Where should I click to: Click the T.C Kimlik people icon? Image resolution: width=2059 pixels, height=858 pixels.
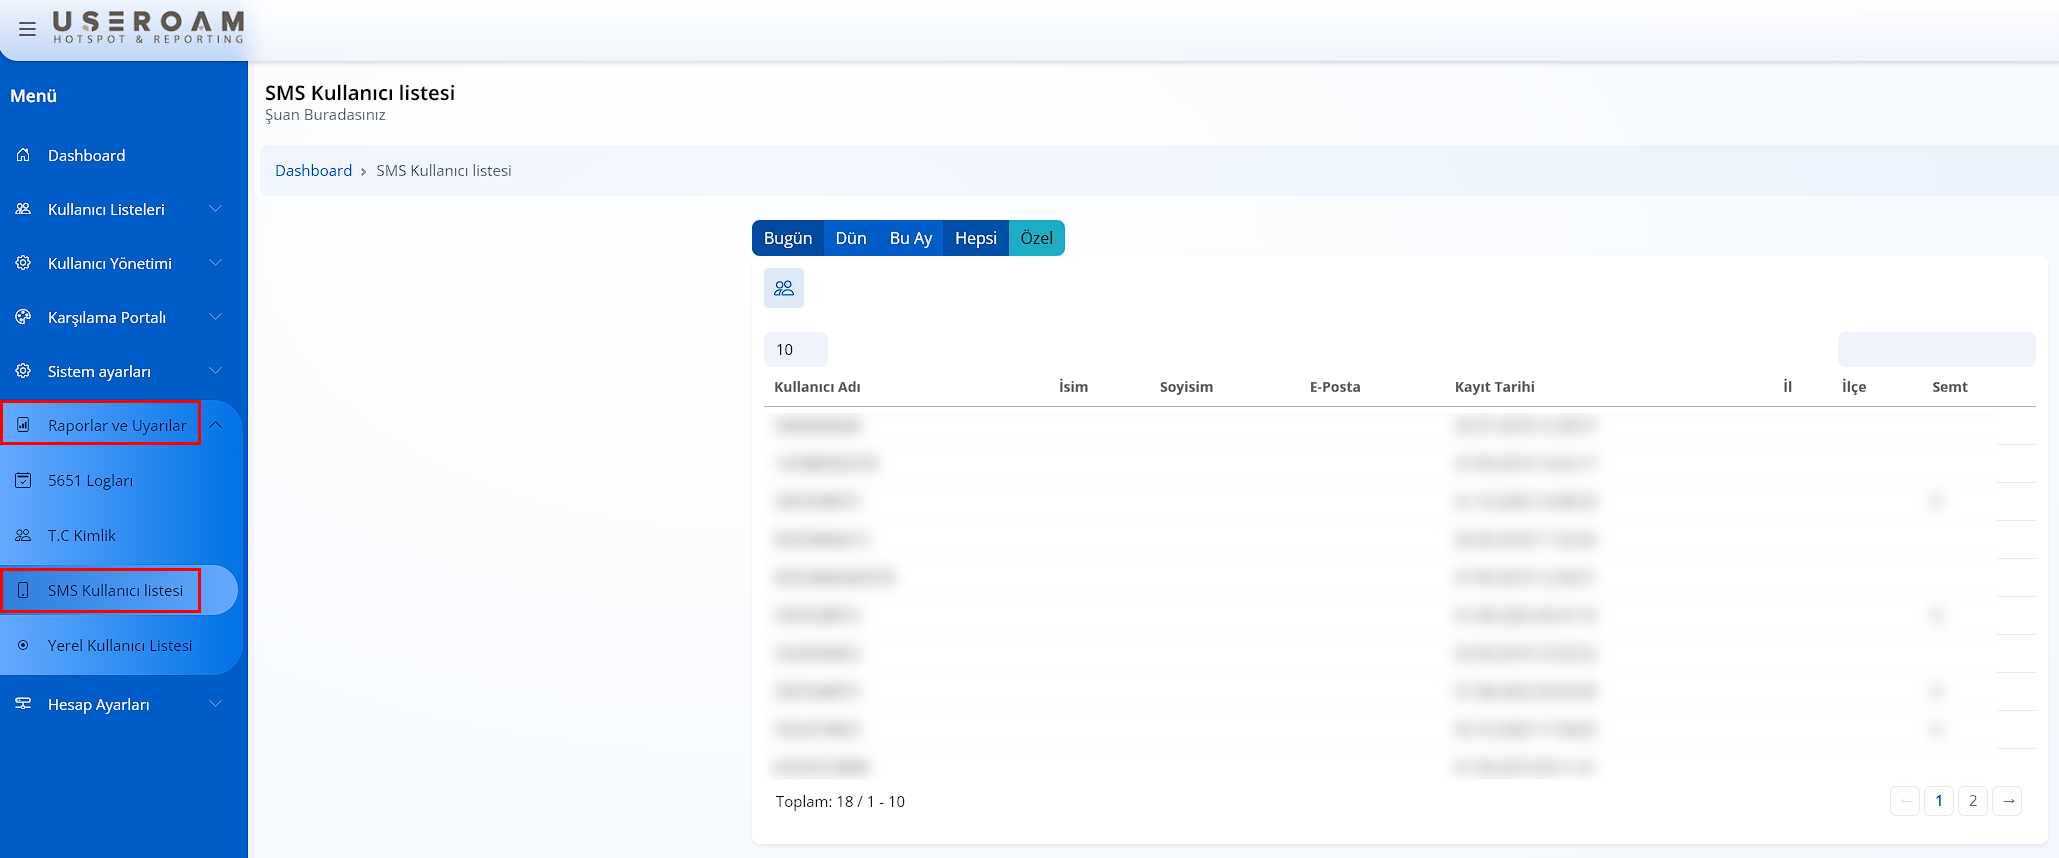coord(23,535)
